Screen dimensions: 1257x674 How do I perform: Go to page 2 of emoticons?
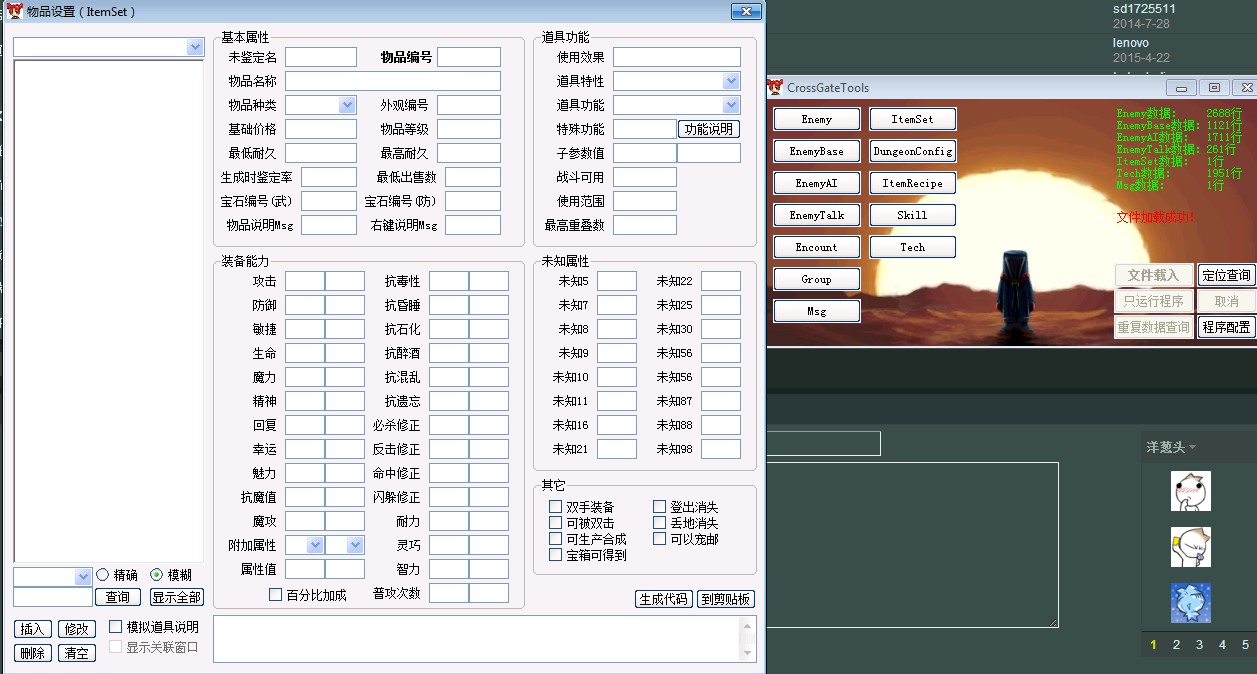click(1176, 645)
